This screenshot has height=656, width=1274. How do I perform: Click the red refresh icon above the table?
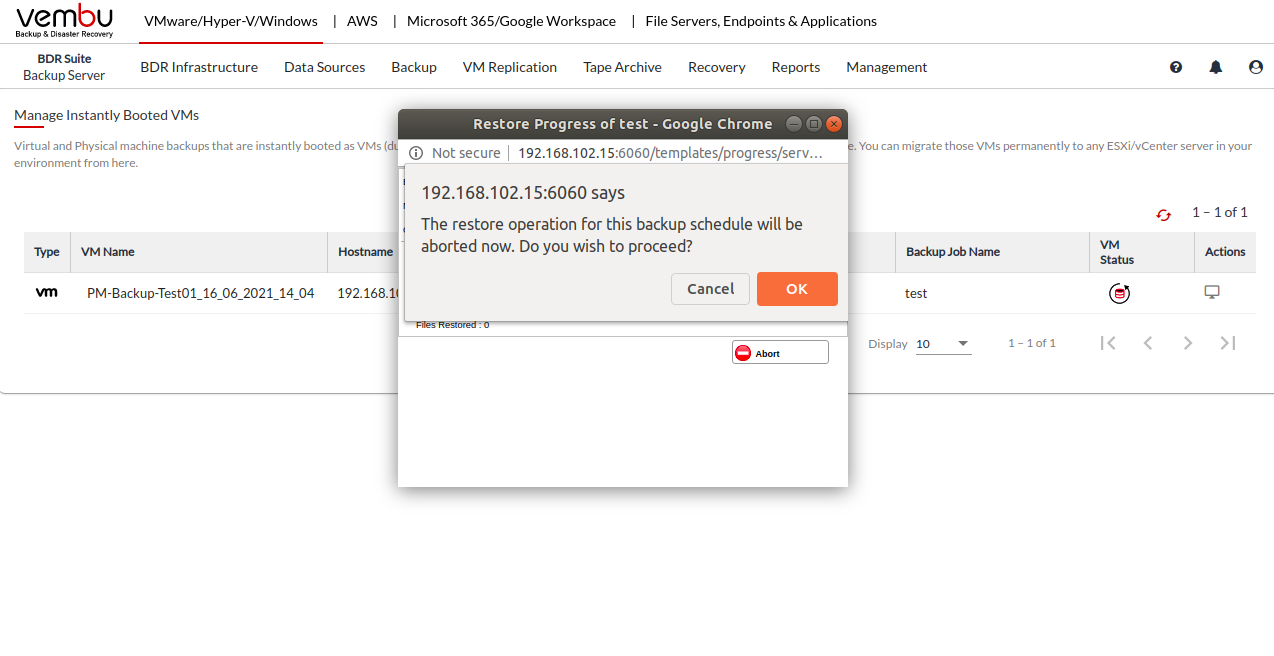click(x=1163, y=214)
